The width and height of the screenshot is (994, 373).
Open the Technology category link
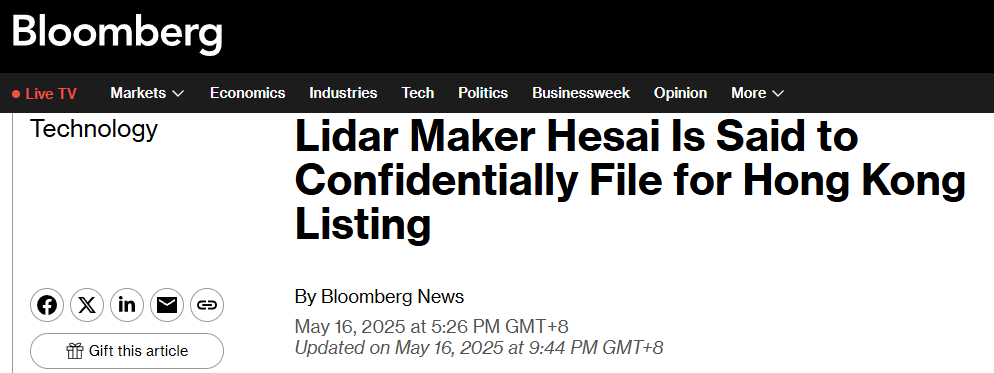[94, 129]
